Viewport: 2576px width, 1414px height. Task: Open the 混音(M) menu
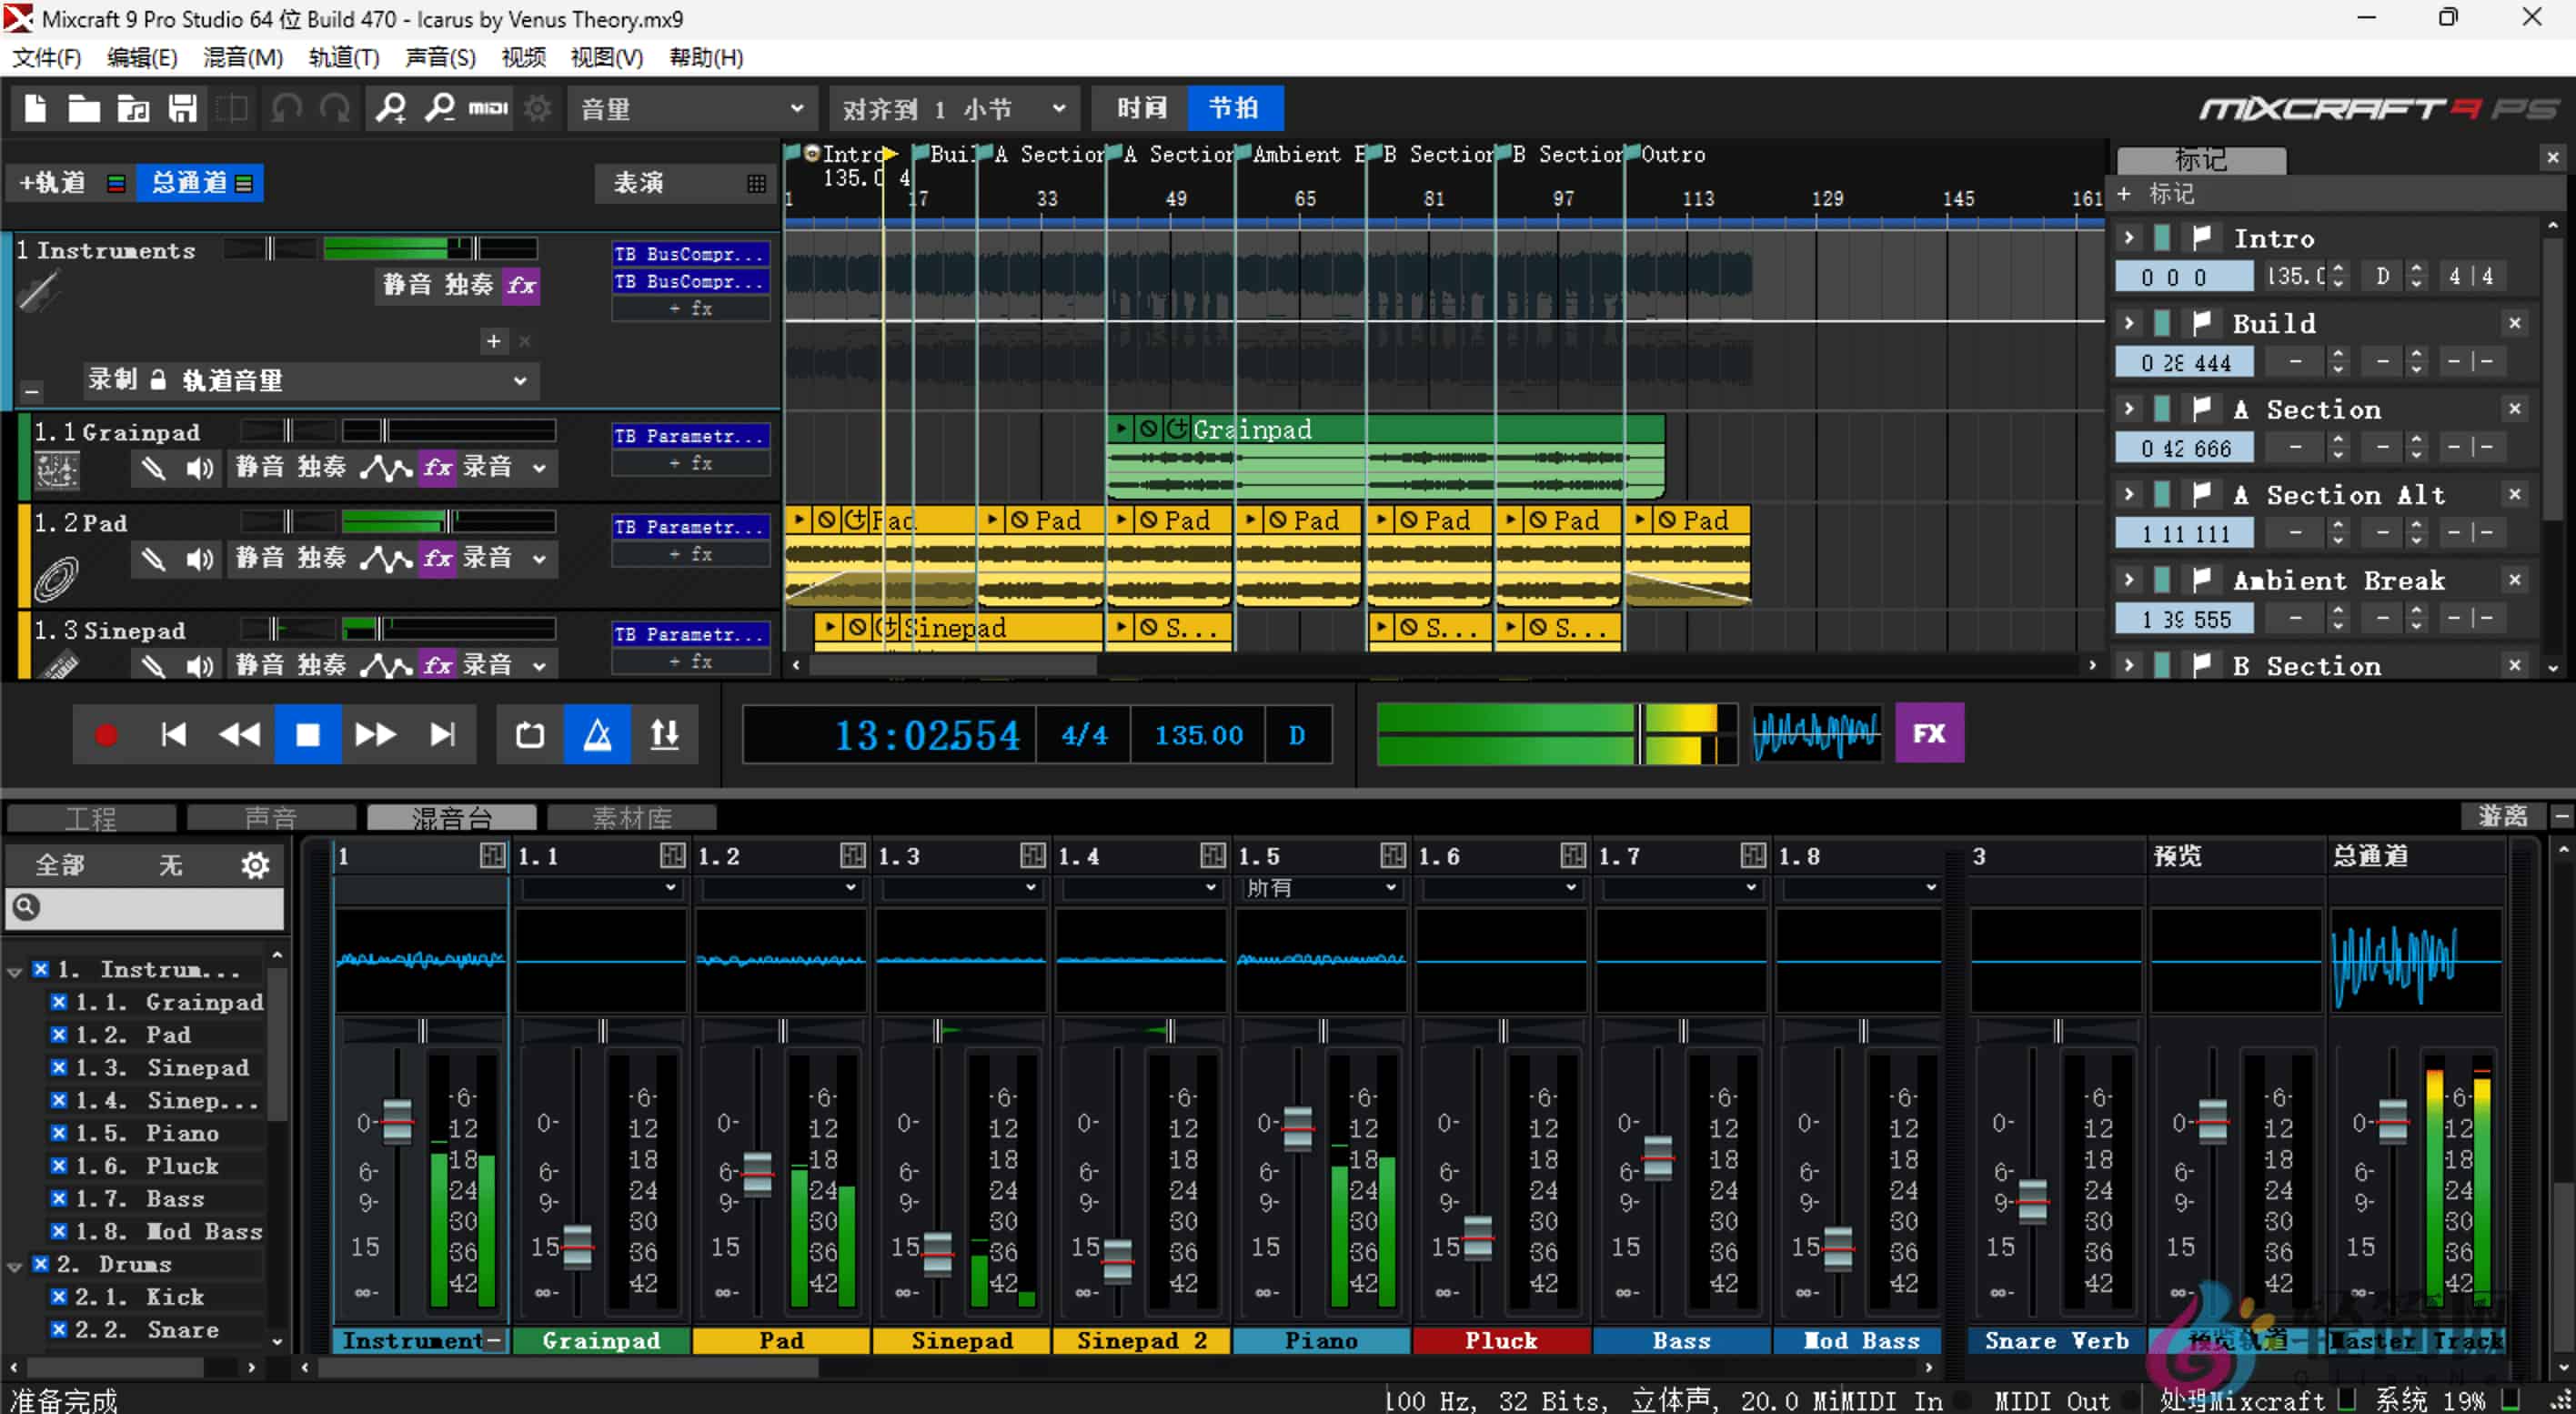click(242, 57)
